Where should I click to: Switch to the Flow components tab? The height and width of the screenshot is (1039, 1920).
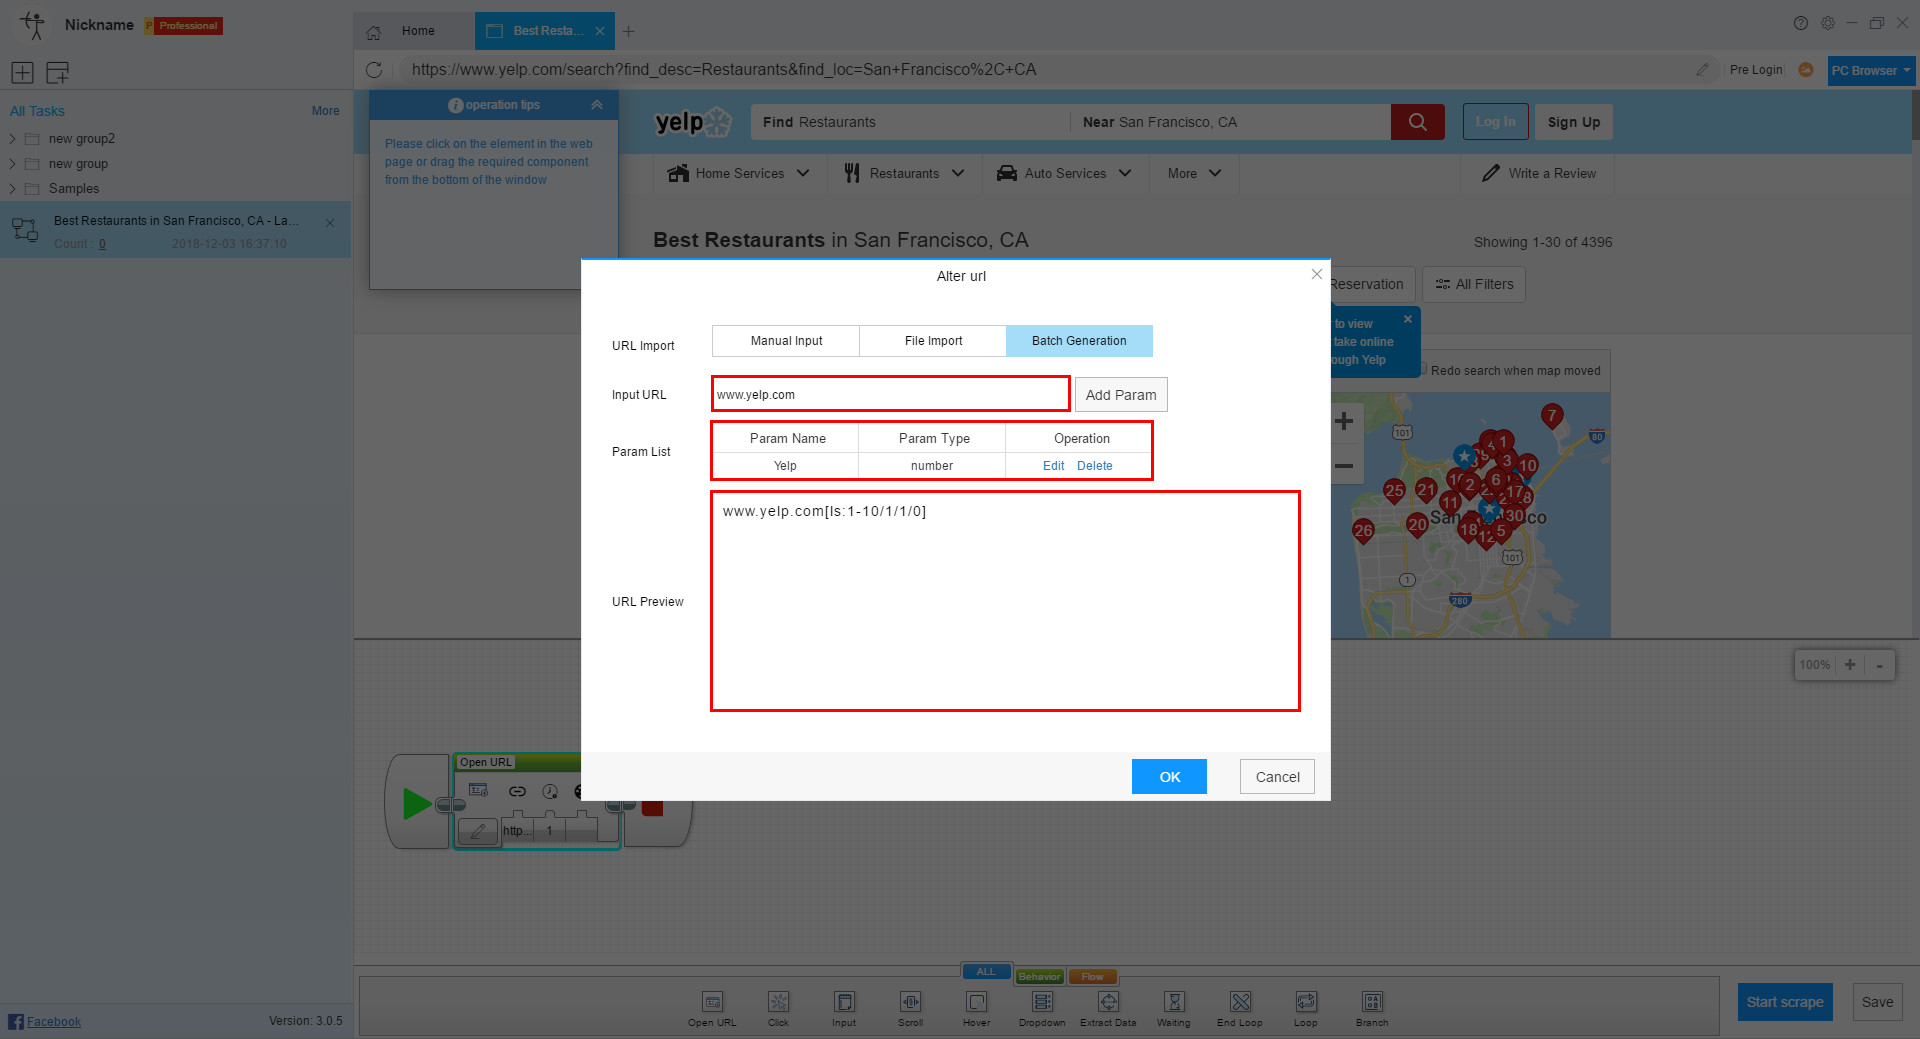[x=1092, y=976]
